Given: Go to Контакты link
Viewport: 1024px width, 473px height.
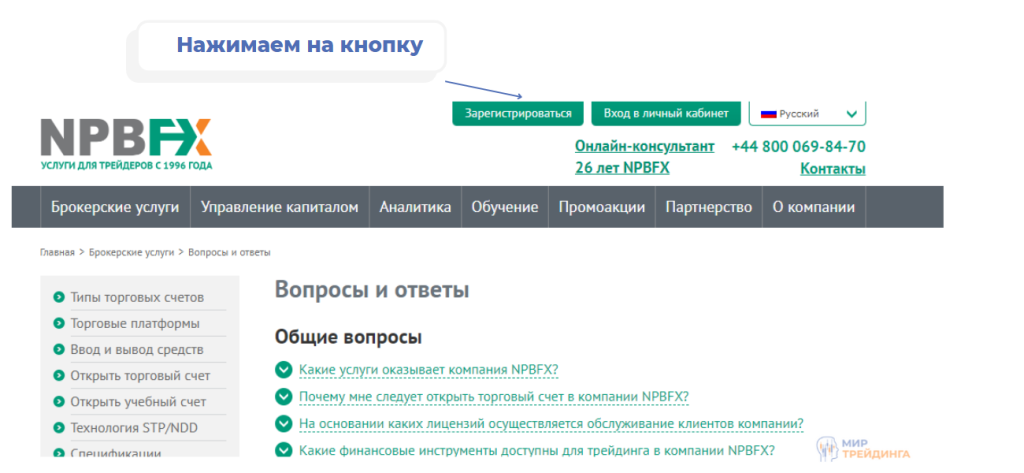Looking at the screenshot, I should (x=832, y=169).
